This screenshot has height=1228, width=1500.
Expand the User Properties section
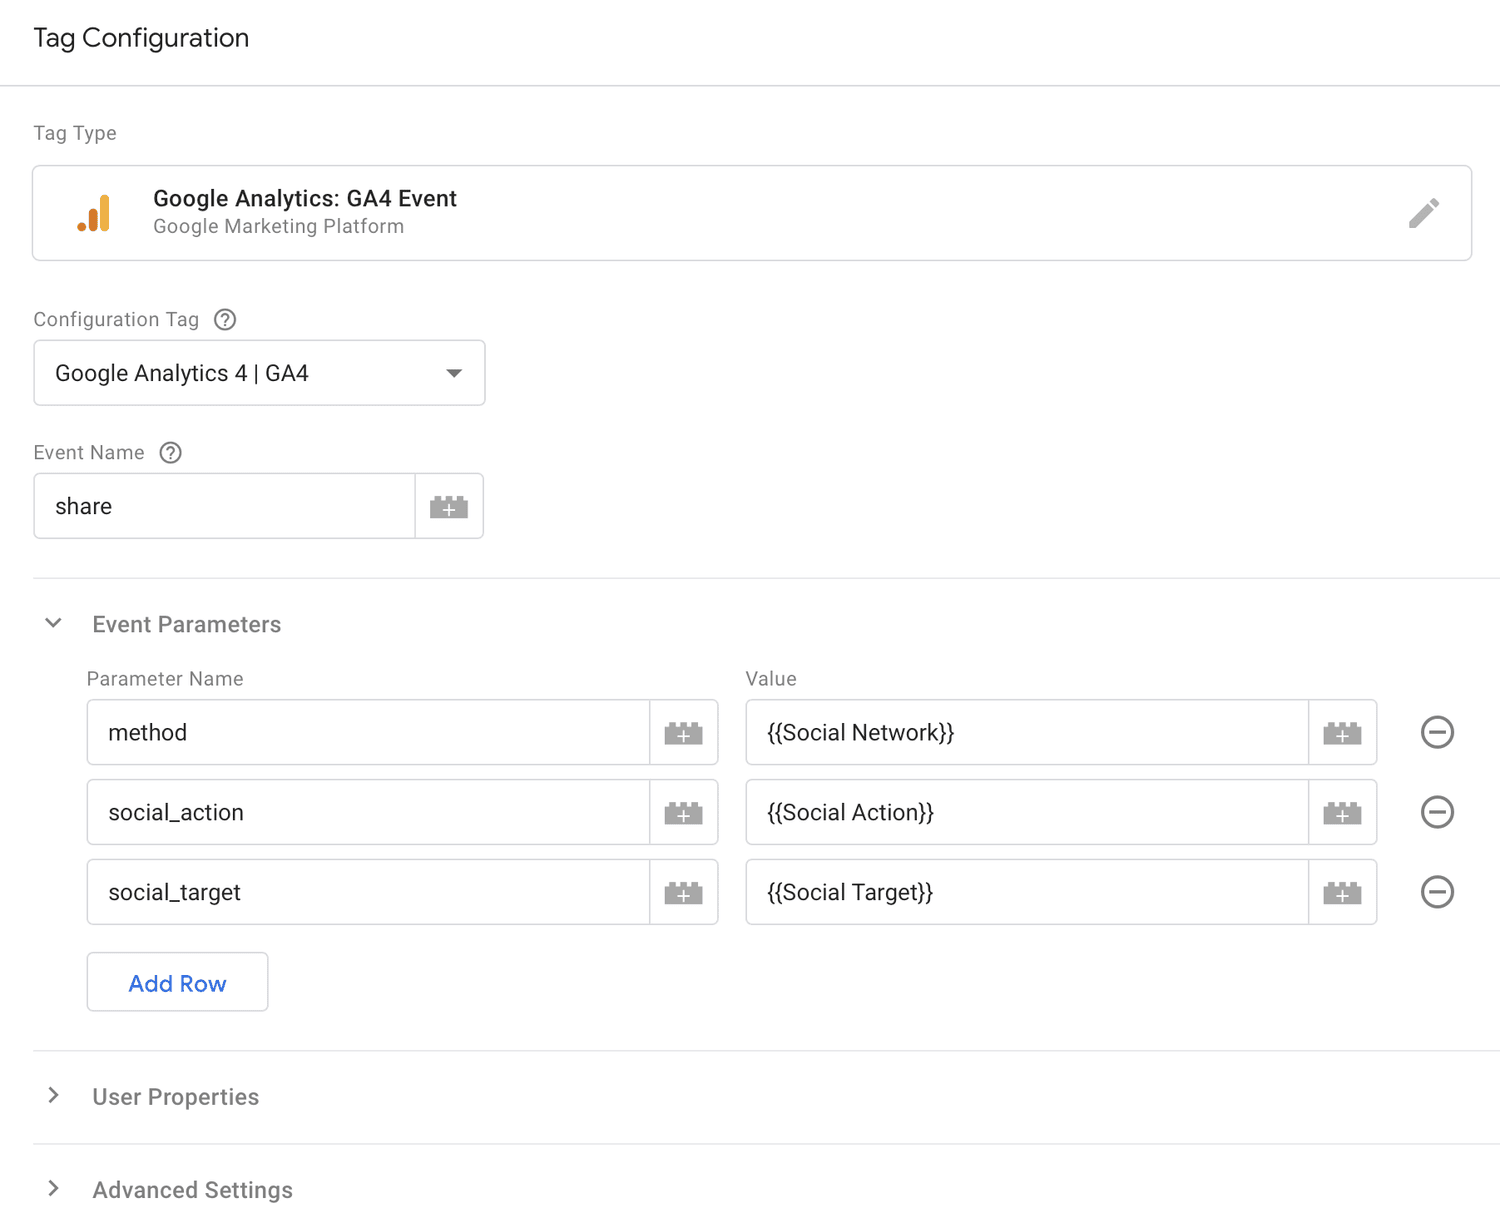(x=53, y=1096)
